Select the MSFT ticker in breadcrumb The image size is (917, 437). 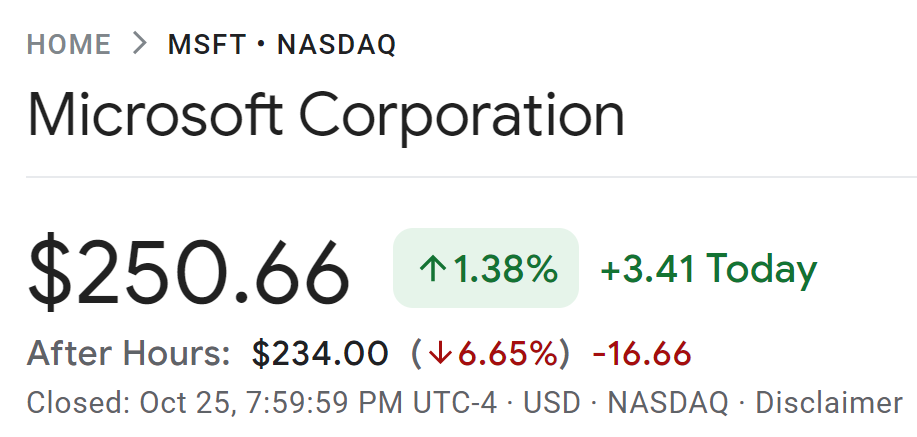click(207, 44)
